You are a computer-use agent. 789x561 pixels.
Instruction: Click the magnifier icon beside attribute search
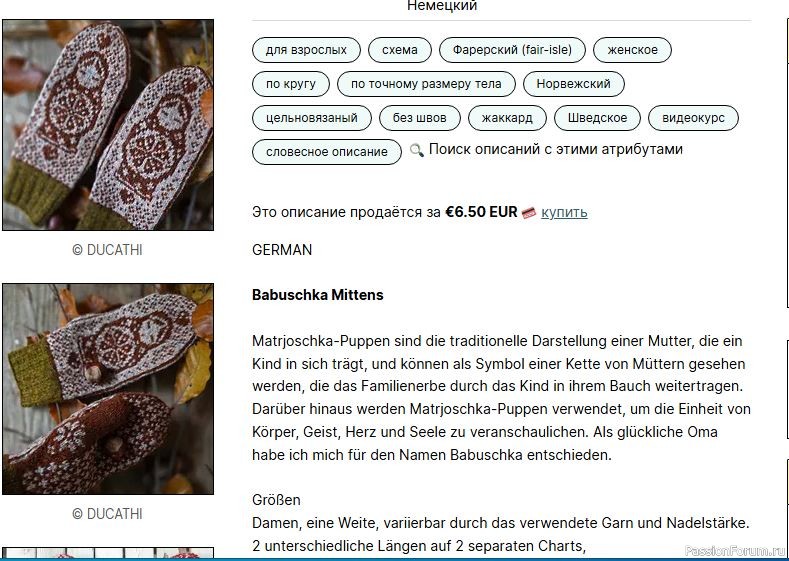pyautogui.click(x=417, y=150)
